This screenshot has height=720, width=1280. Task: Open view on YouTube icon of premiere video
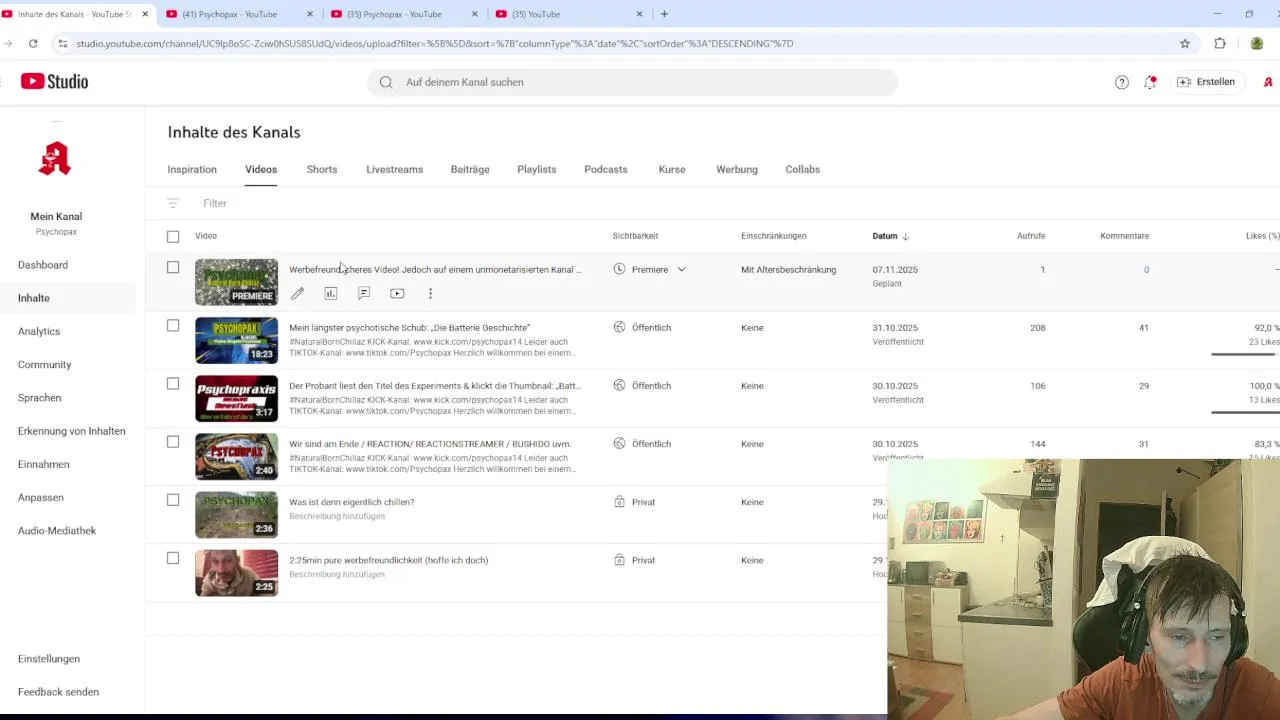tap(397, 293)
